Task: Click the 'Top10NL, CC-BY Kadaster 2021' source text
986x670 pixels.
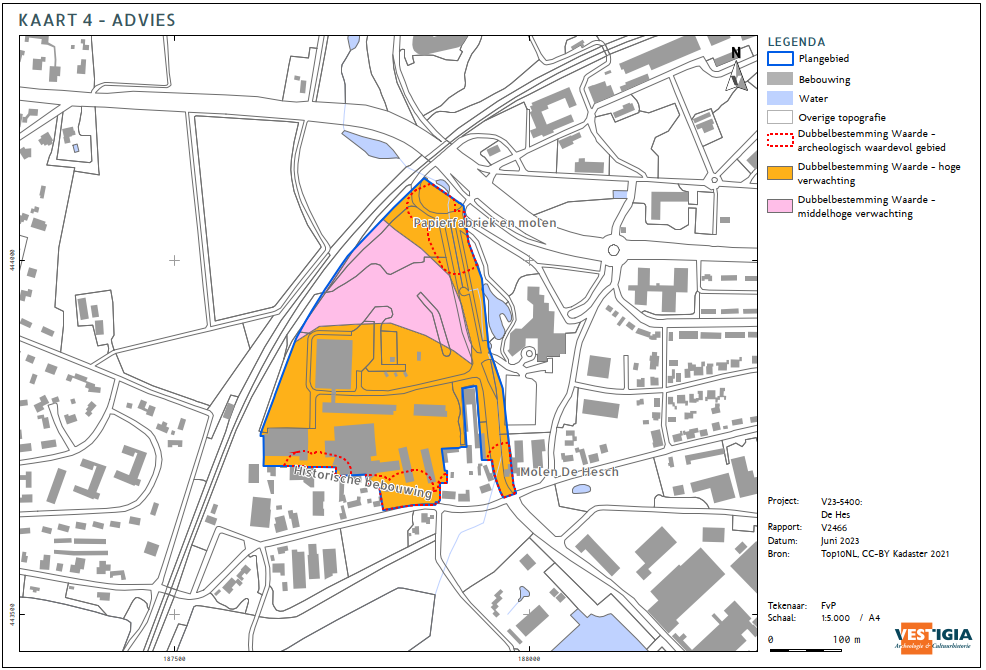Action: click(884, 553)
